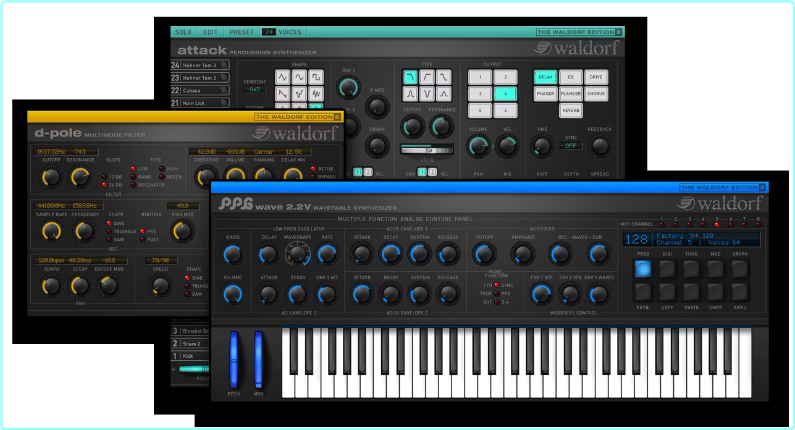Click the DIGI pad on PPG Wave
Viewport: 795px width, 430px height.
(667, 269)
